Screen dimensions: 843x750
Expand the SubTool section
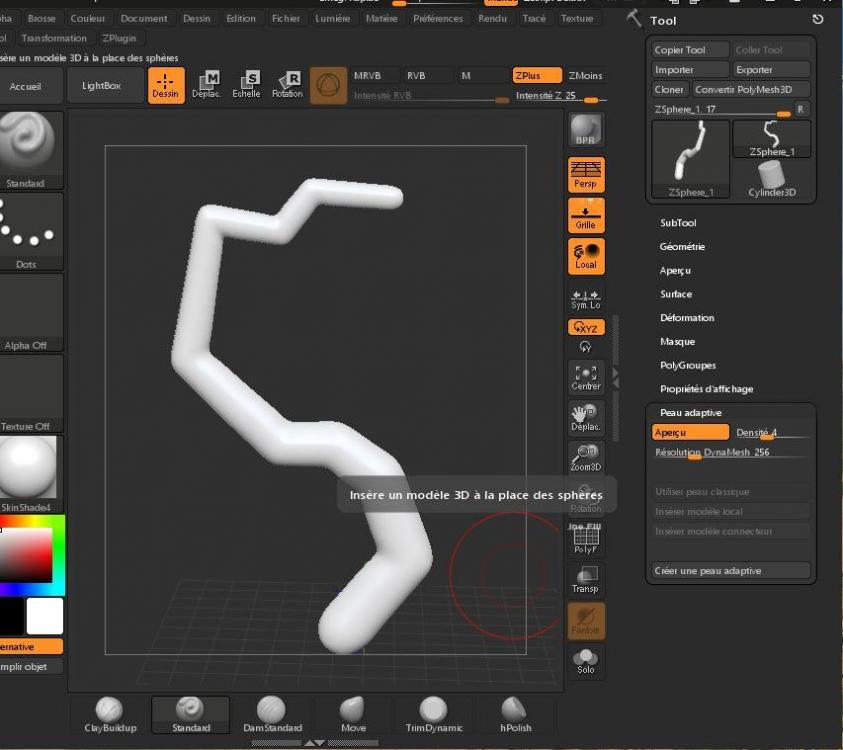678,223
